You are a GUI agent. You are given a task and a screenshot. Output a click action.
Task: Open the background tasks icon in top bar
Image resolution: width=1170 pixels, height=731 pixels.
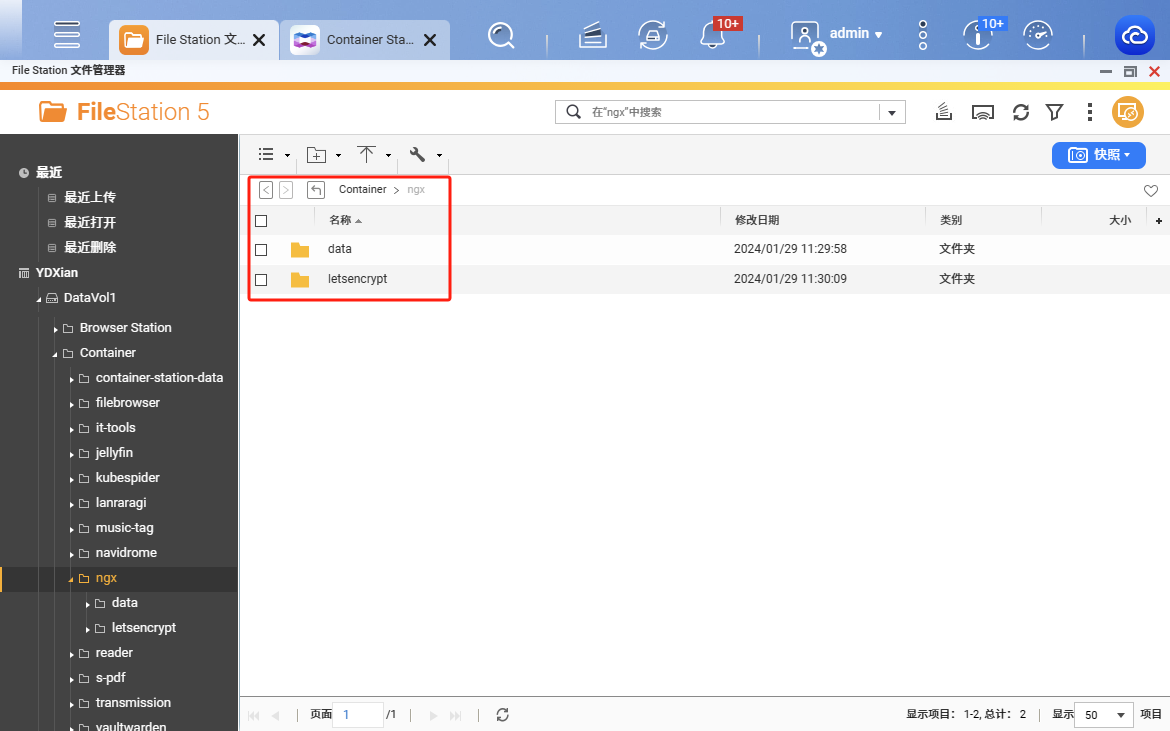point(592,35)
